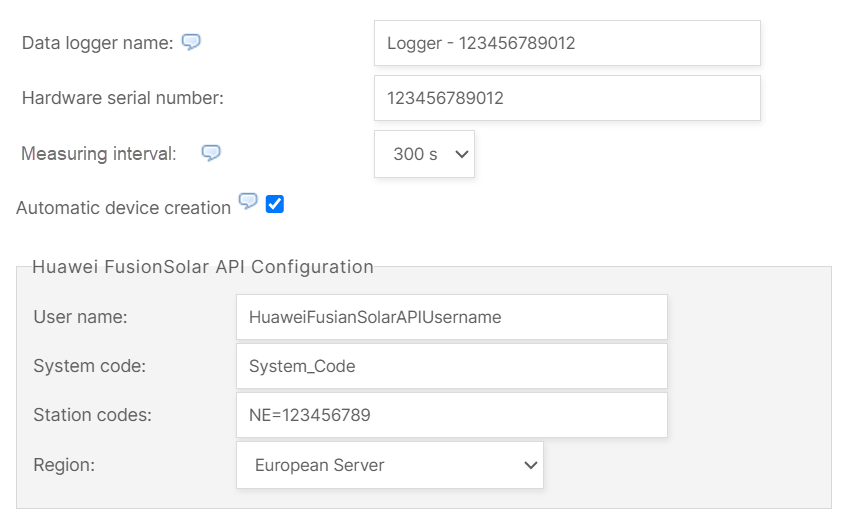Select the User name input field
Viewport: 849px width, 524px height.
(x=452, y=317)
